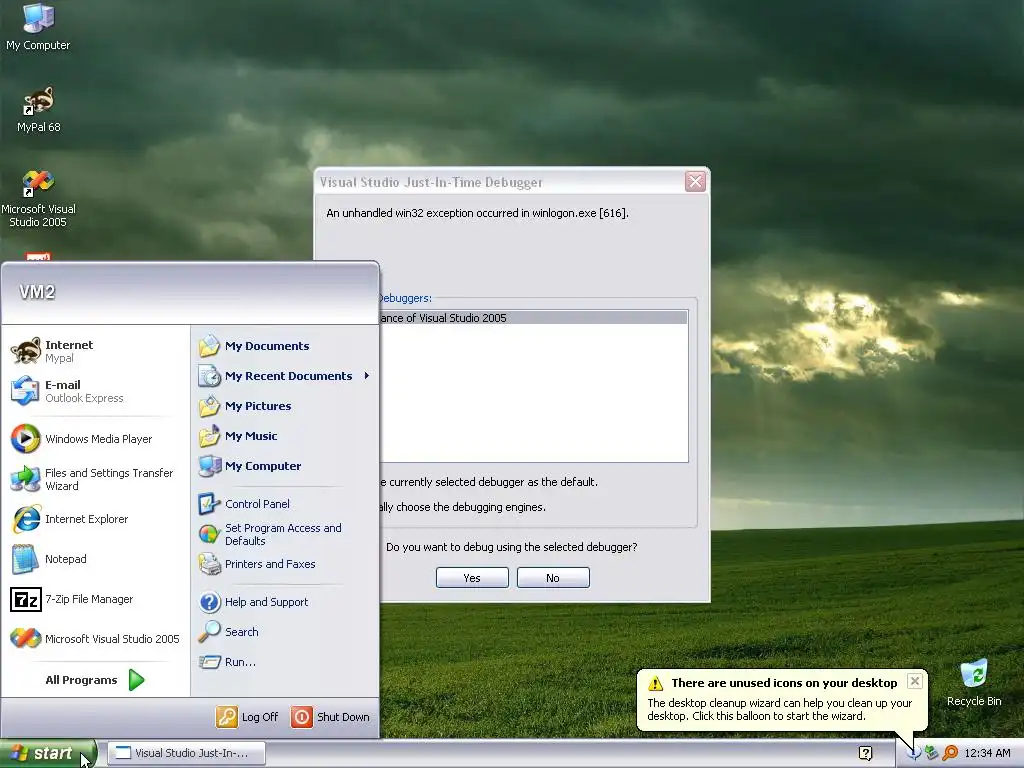This screenshot has height=768, width=1024.
Task: Open the My Computer desktop icon
Action: [x=38, y=26]
